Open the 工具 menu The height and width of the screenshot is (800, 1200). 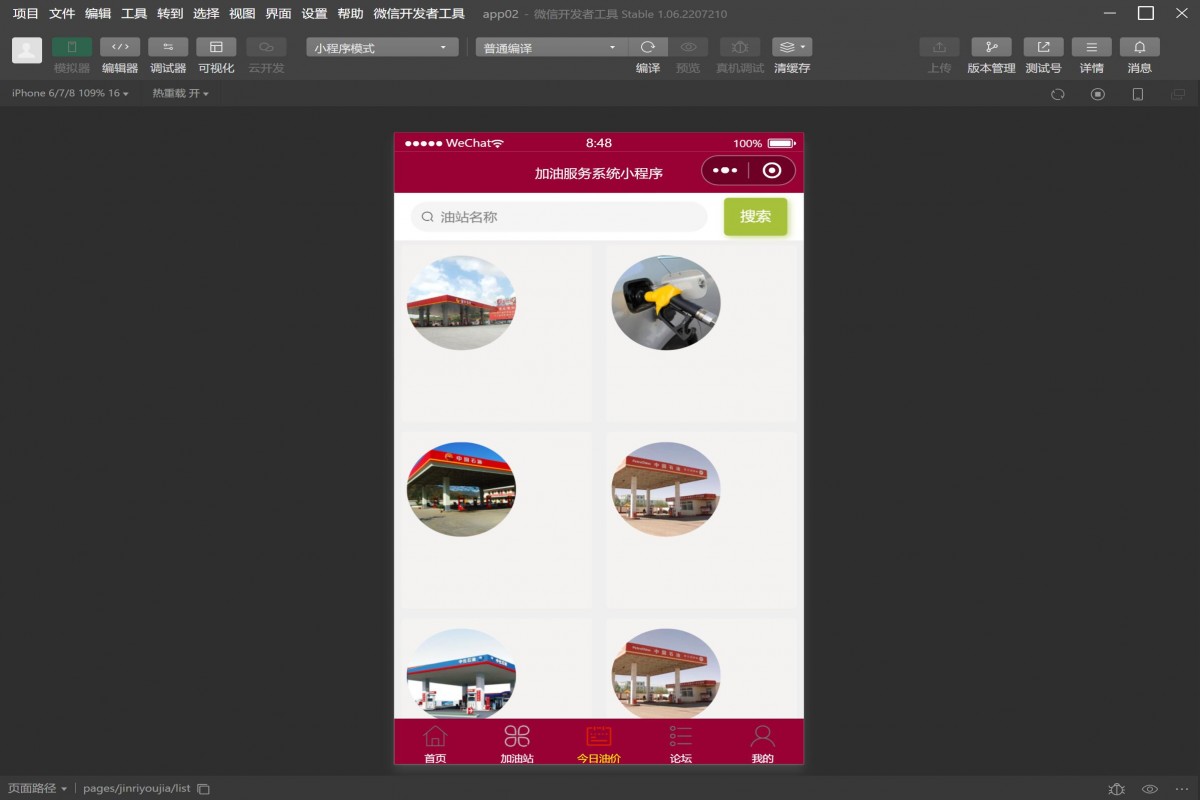tap(134, 14)
